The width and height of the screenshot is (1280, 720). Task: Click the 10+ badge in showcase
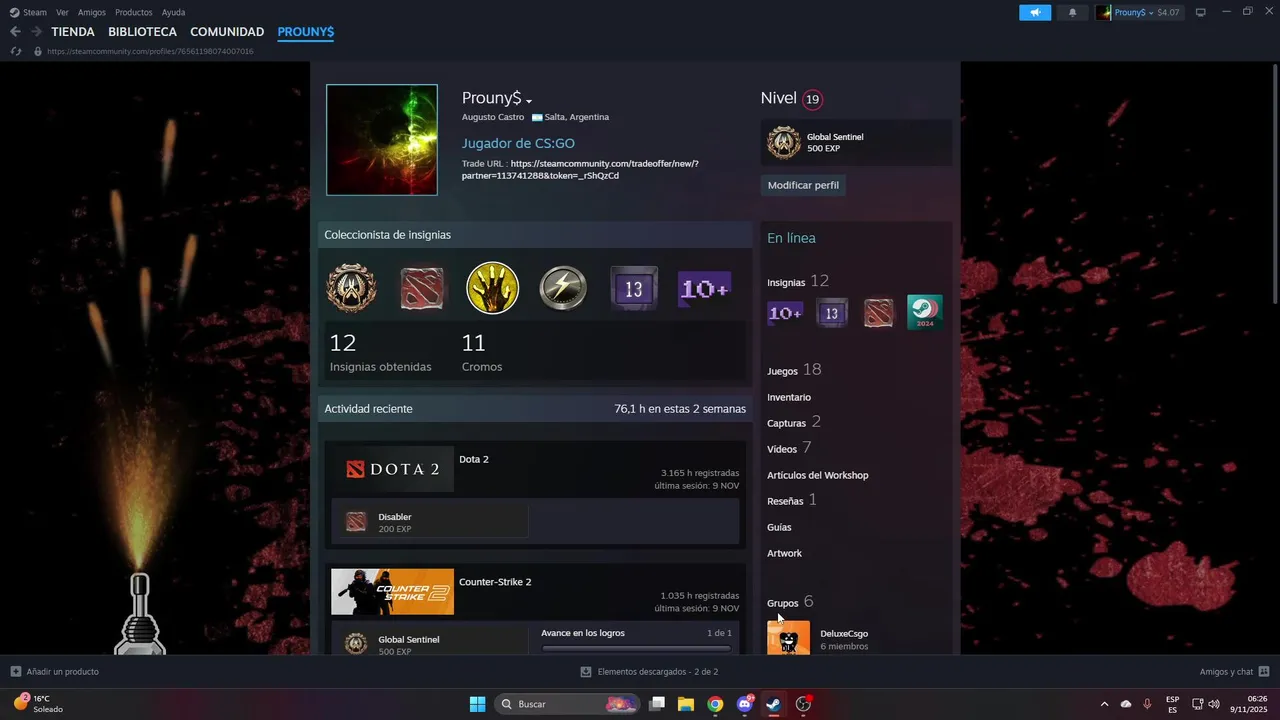704,289
